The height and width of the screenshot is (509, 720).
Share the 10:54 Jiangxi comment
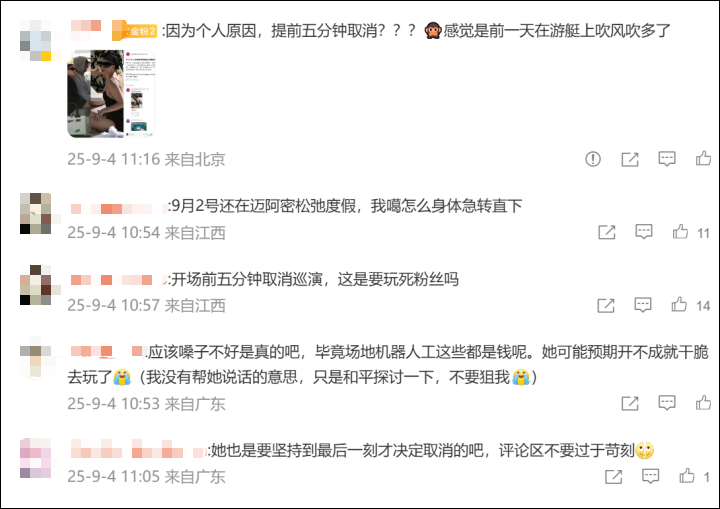click(607, 232)
